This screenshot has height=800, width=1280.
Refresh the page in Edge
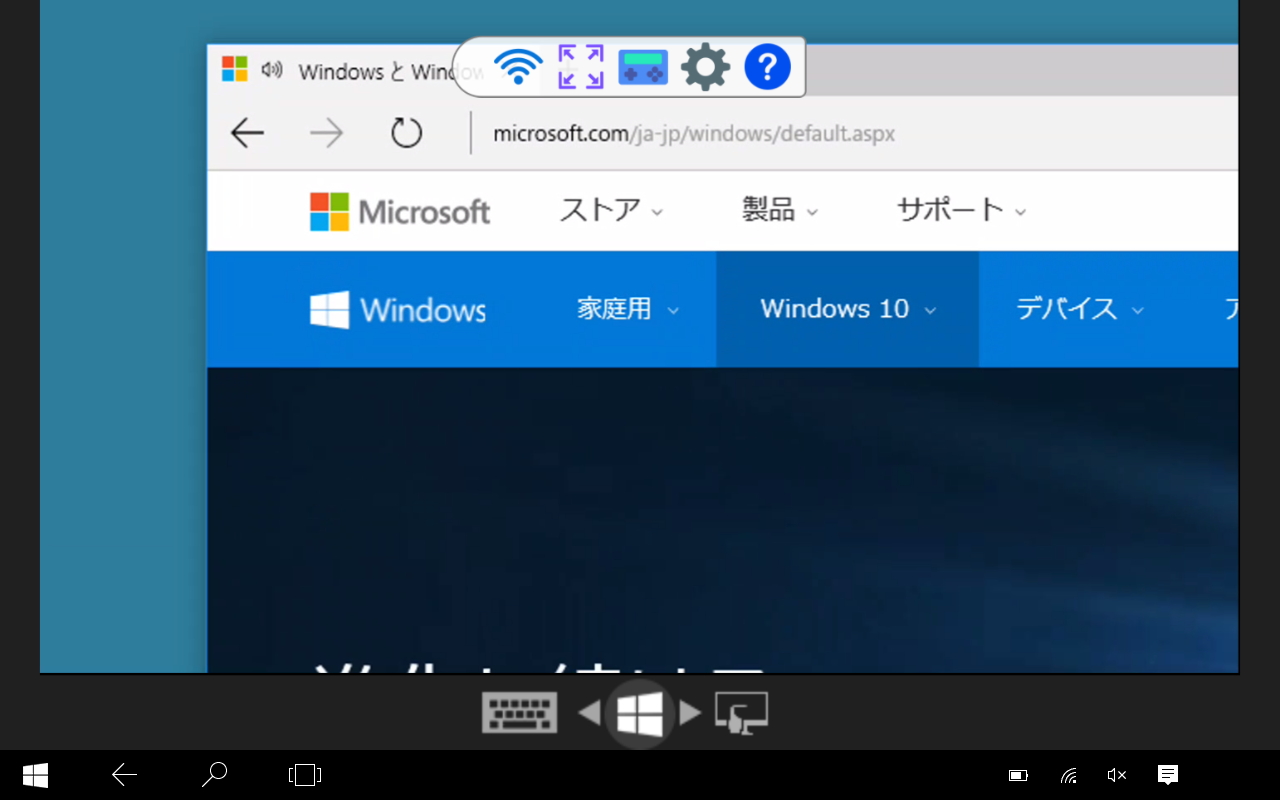click(x=406, y=132)
